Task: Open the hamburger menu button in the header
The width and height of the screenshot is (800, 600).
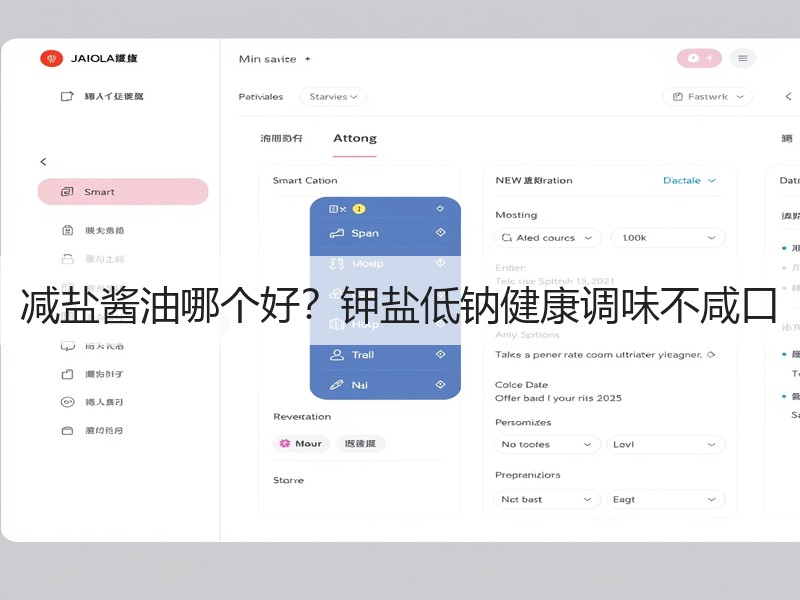Action: (743, 58)
